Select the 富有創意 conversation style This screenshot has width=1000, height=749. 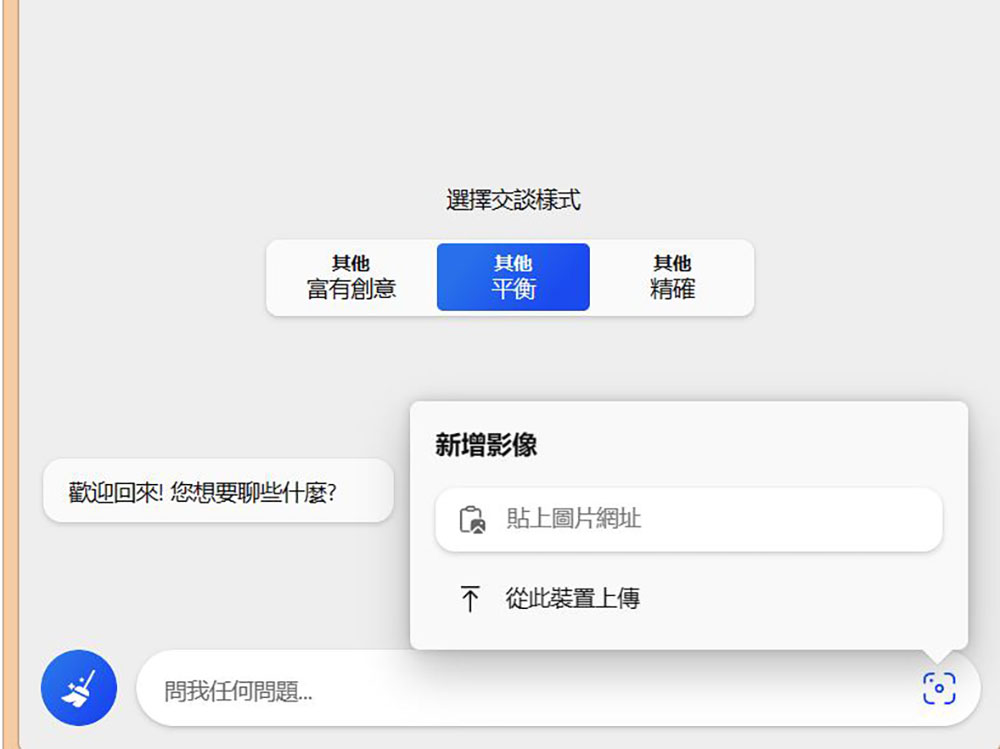tap(351, 278)
